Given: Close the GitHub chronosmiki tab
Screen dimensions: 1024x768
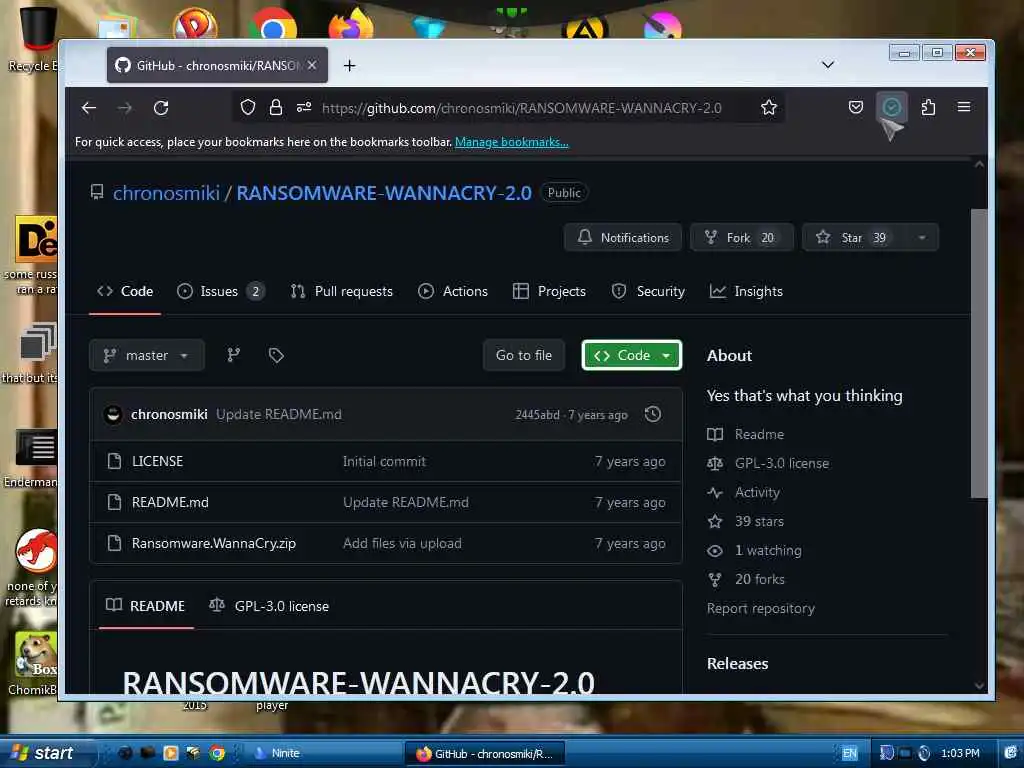Looking at the screenshot, I should (312, 65).
